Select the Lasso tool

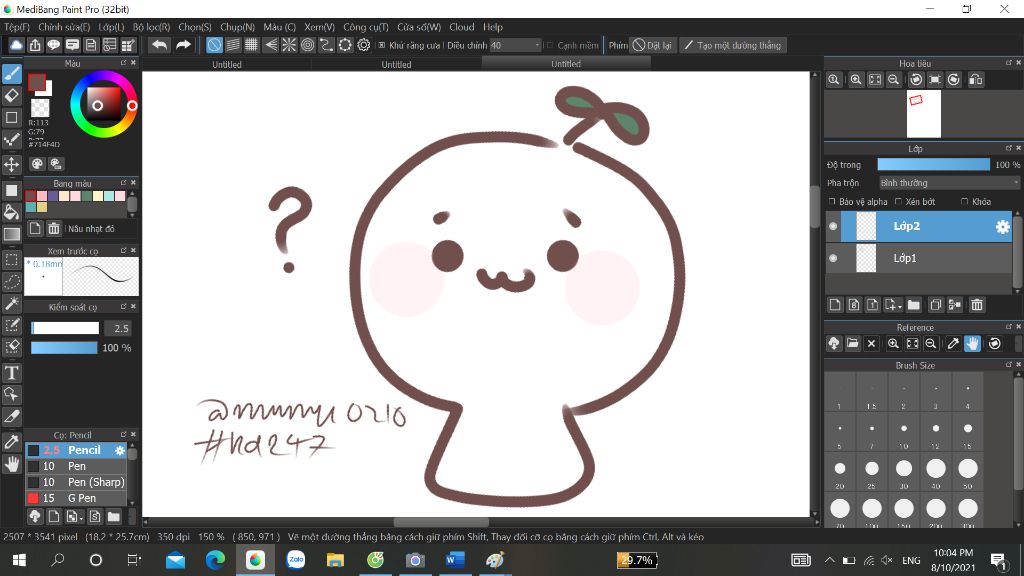pyautogui.click(x=12, y=281)
